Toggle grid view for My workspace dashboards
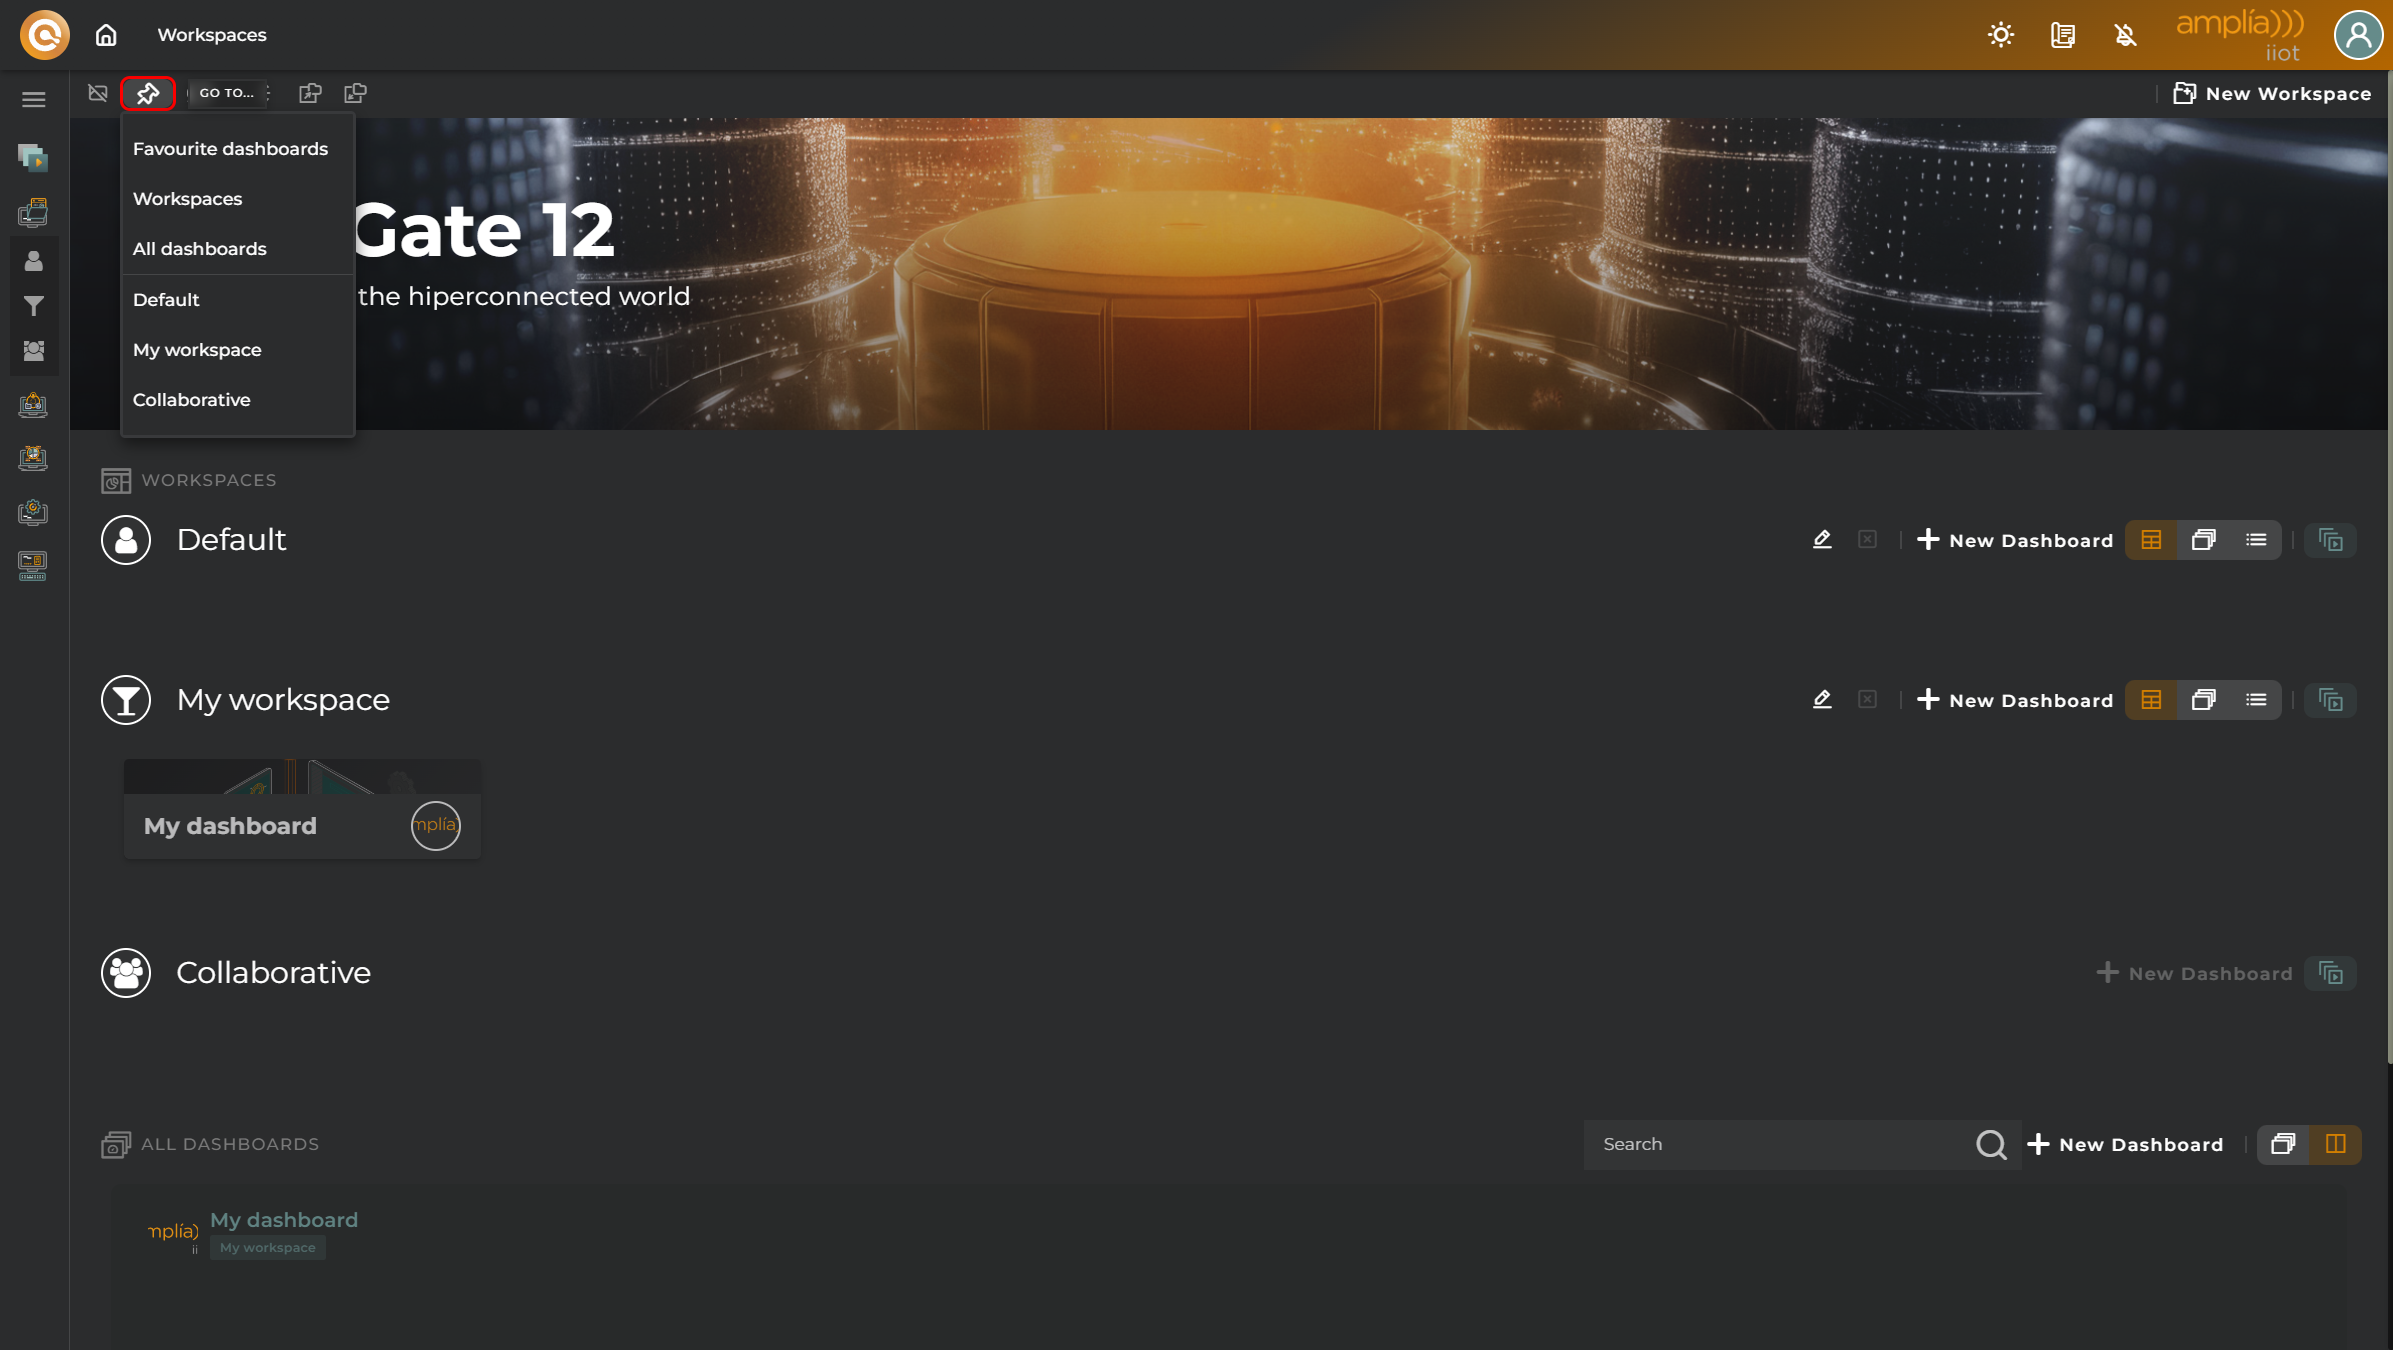 2150,699
